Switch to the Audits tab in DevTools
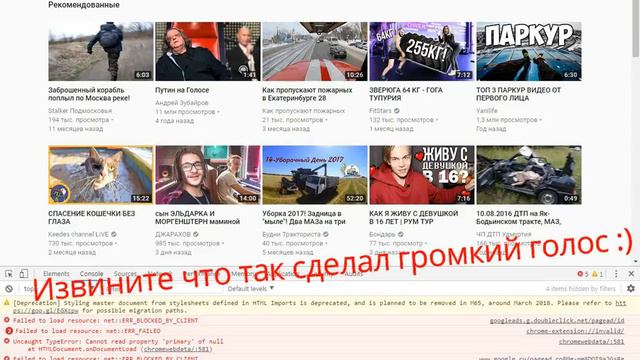 (x=353, y=273)
